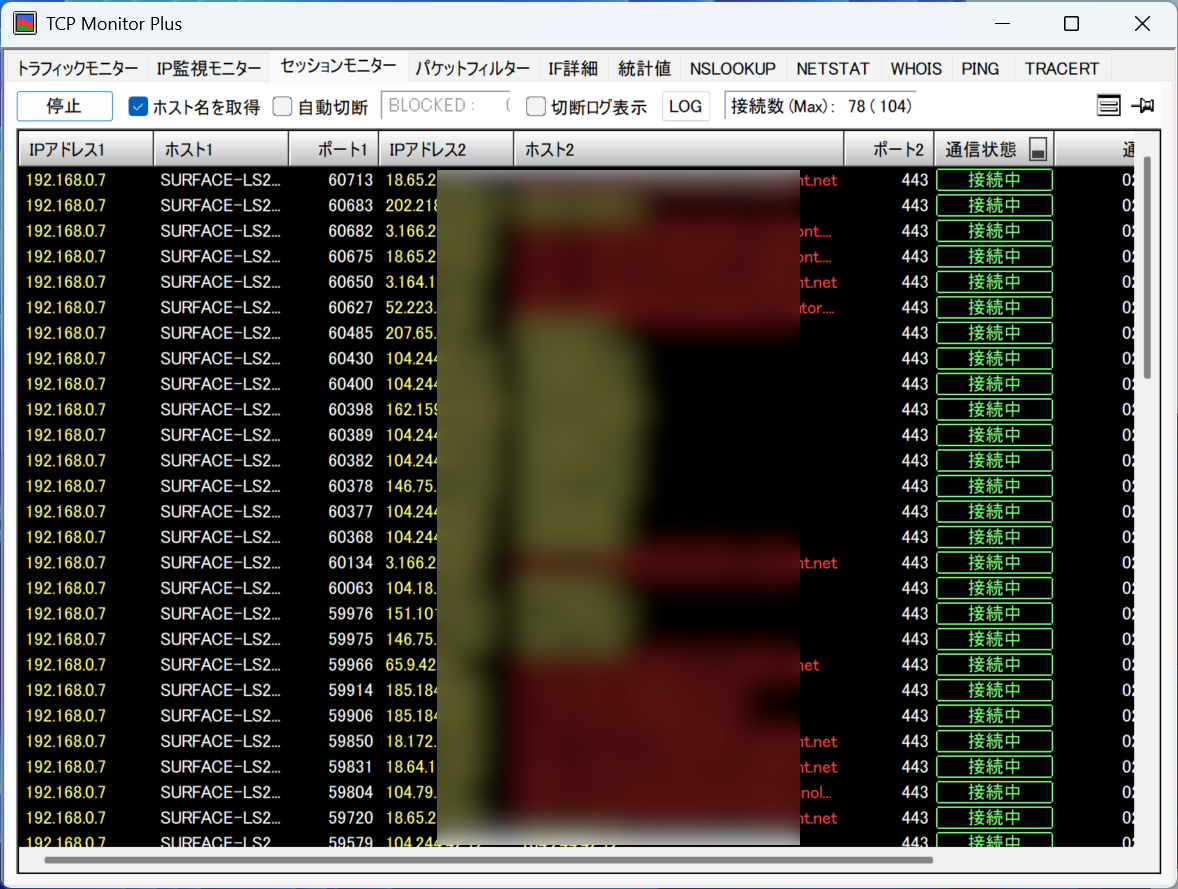
Task: Sort by ホスト2 column header
Action: pos(679,150)
